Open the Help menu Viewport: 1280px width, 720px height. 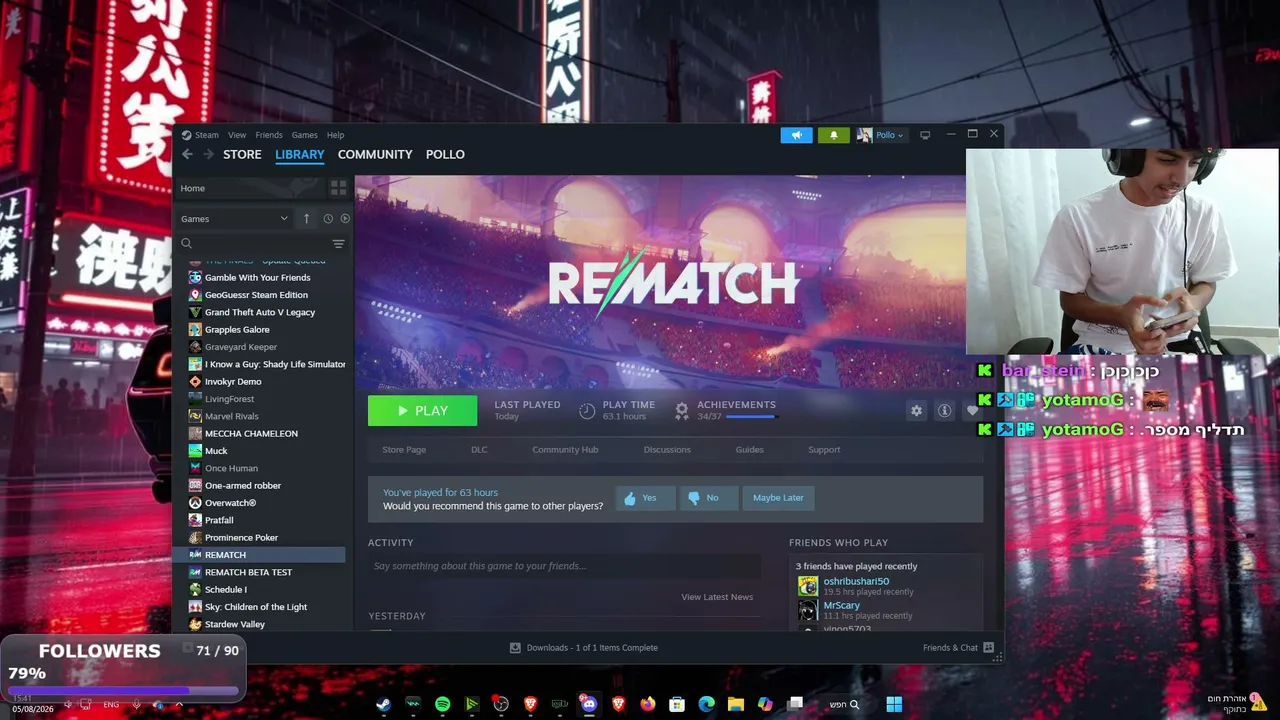336,135
